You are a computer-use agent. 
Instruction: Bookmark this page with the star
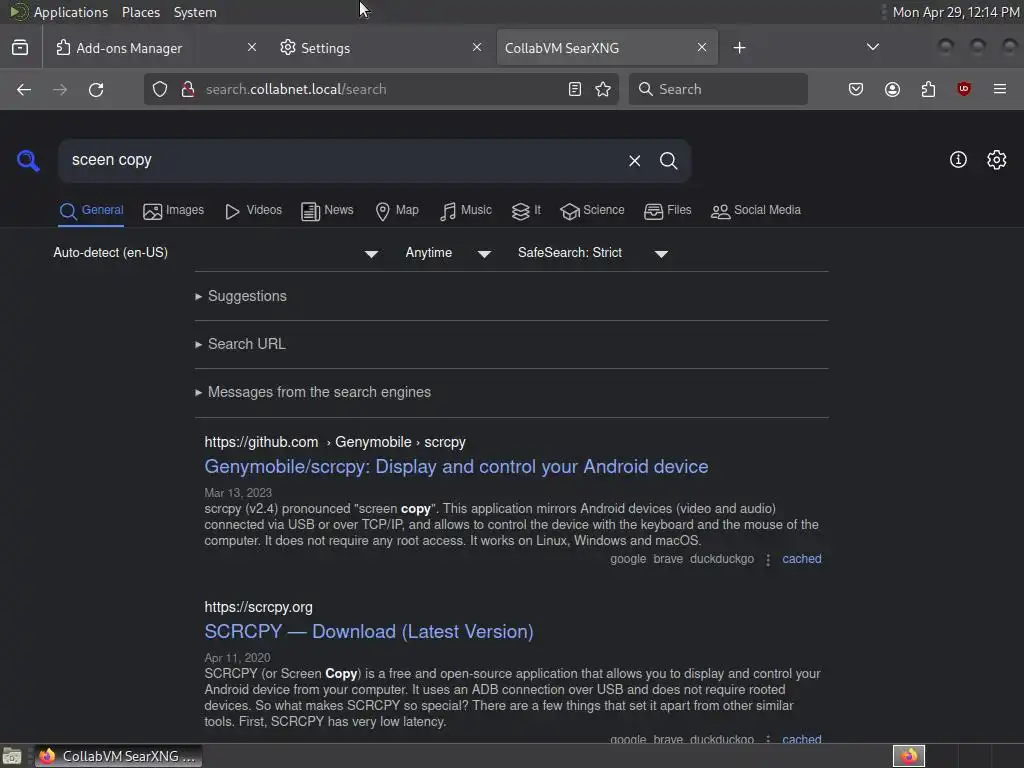coord(603,89)
